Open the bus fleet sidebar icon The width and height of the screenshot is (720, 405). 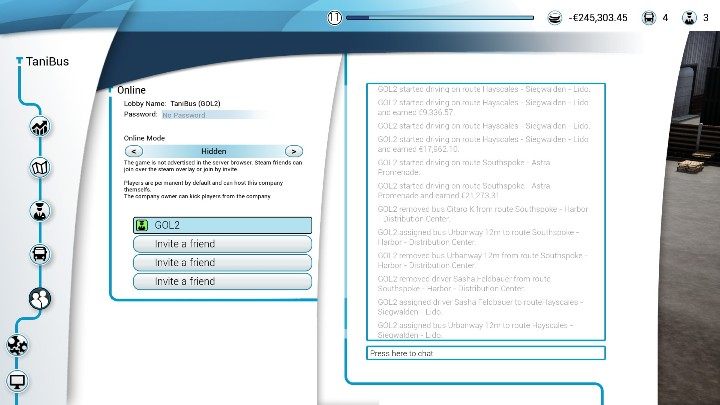coord(42,254)
